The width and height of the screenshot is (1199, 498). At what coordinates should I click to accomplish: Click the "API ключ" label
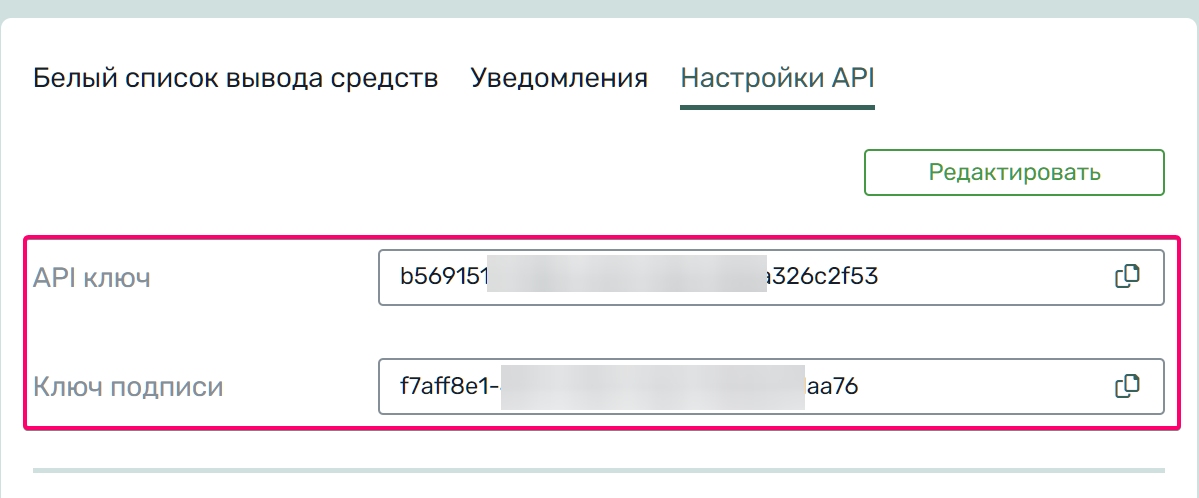[92, 278]
